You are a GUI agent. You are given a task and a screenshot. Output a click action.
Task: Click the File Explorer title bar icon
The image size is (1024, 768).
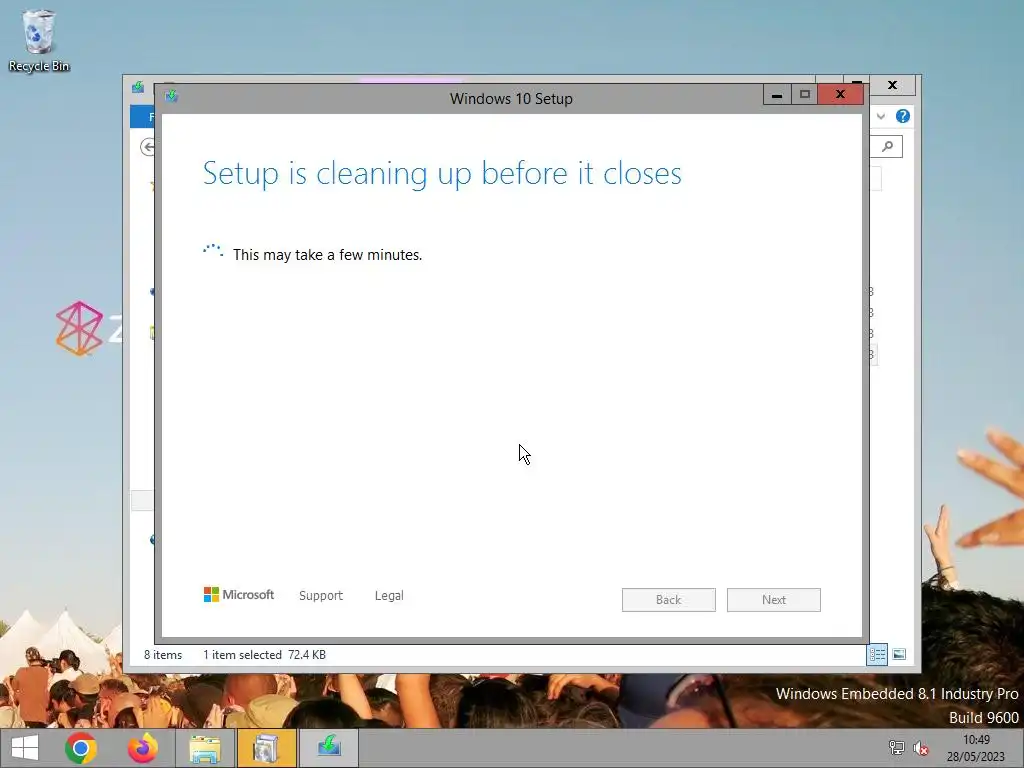pos(138,87)
